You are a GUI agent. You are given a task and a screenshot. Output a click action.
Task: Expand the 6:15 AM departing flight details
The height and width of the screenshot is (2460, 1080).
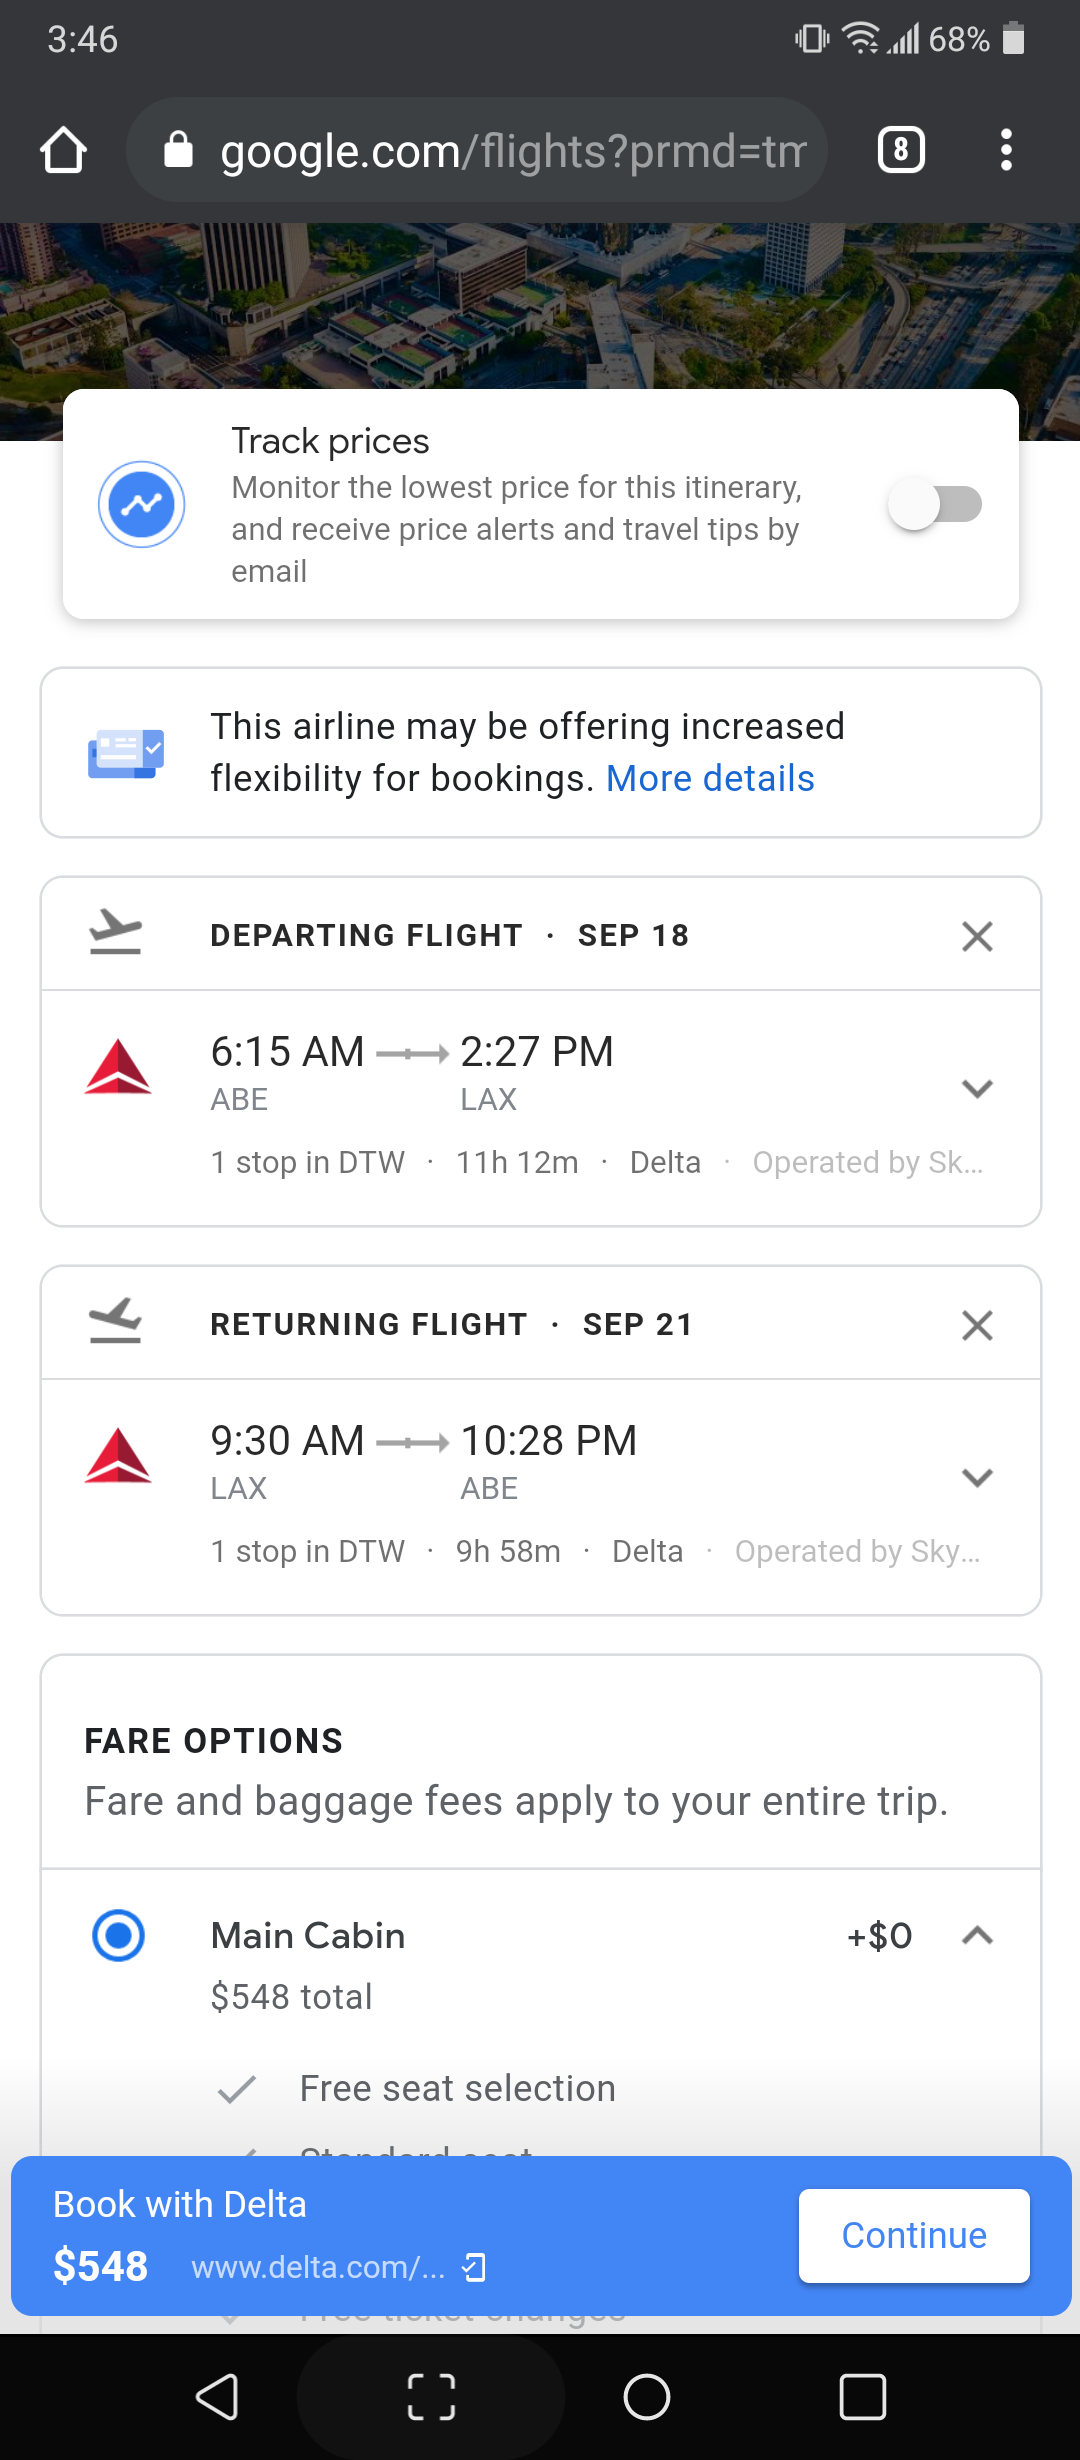click(977, 1088)
